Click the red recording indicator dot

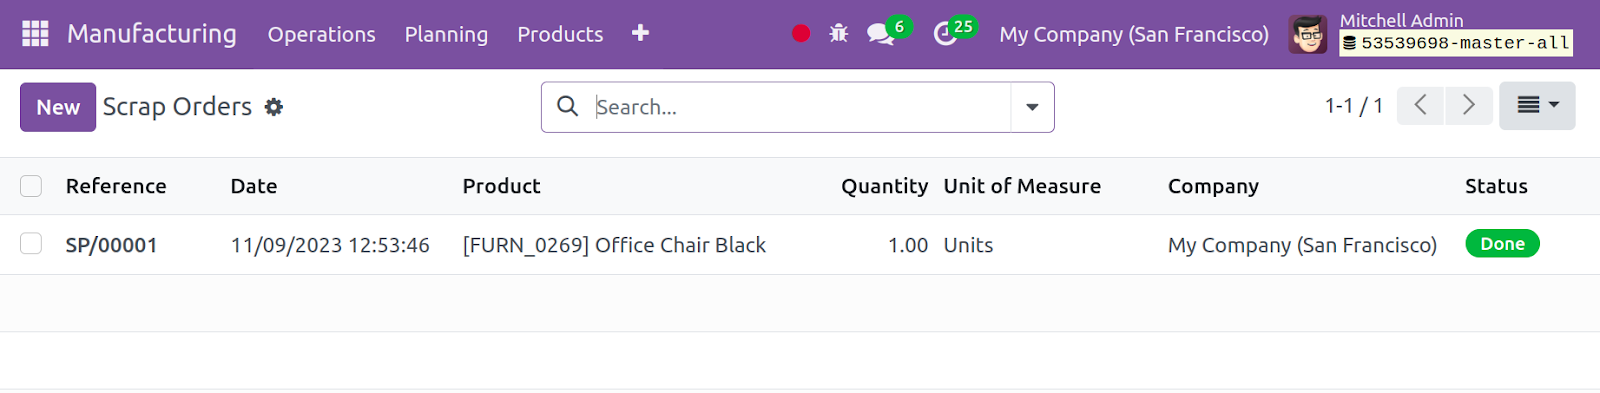[x=801, y=34]
